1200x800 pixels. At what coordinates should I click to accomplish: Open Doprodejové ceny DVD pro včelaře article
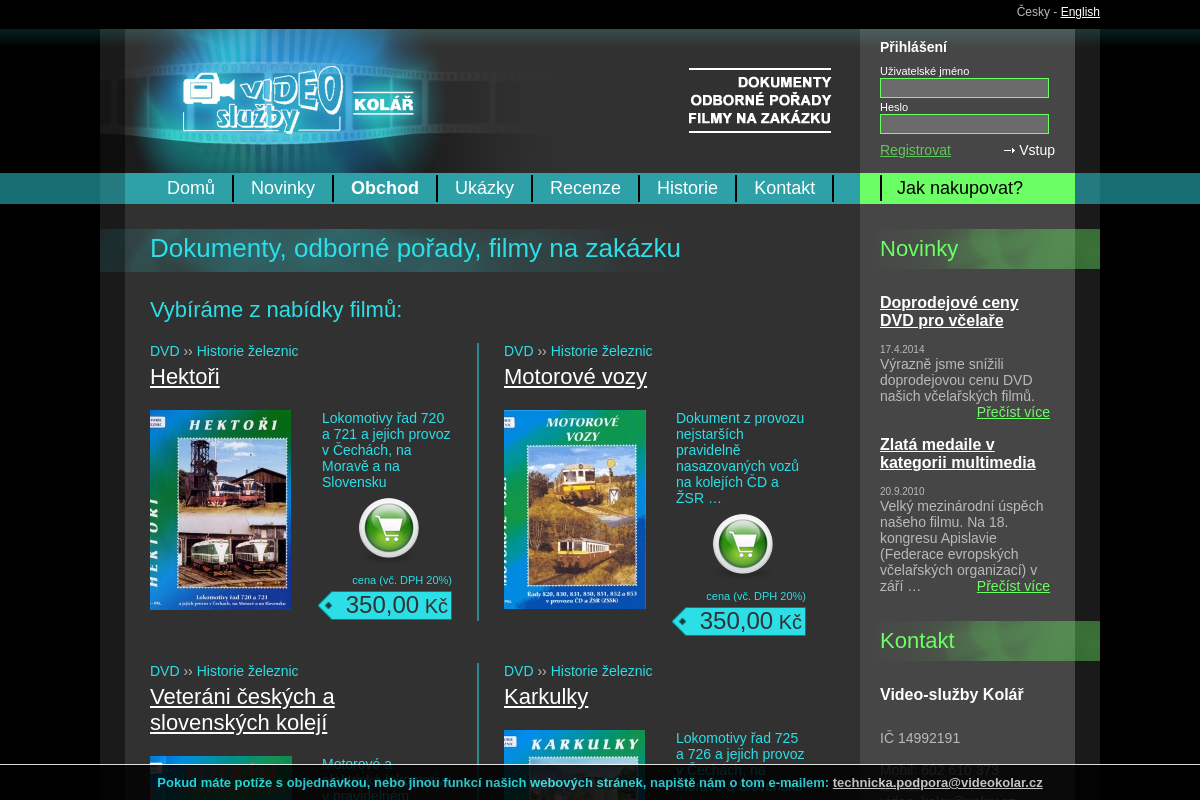click(x=949, y=312)
